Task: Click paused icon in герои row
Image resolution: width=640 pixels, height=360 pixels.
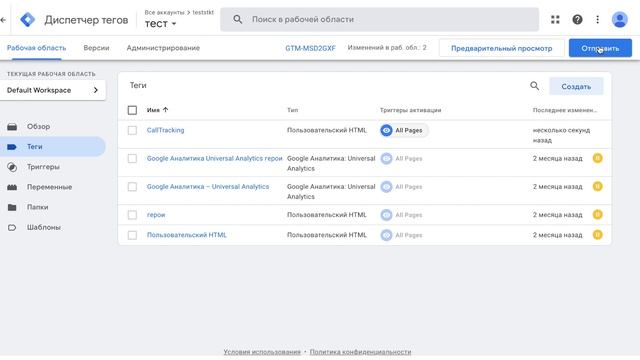Action: 598,214
